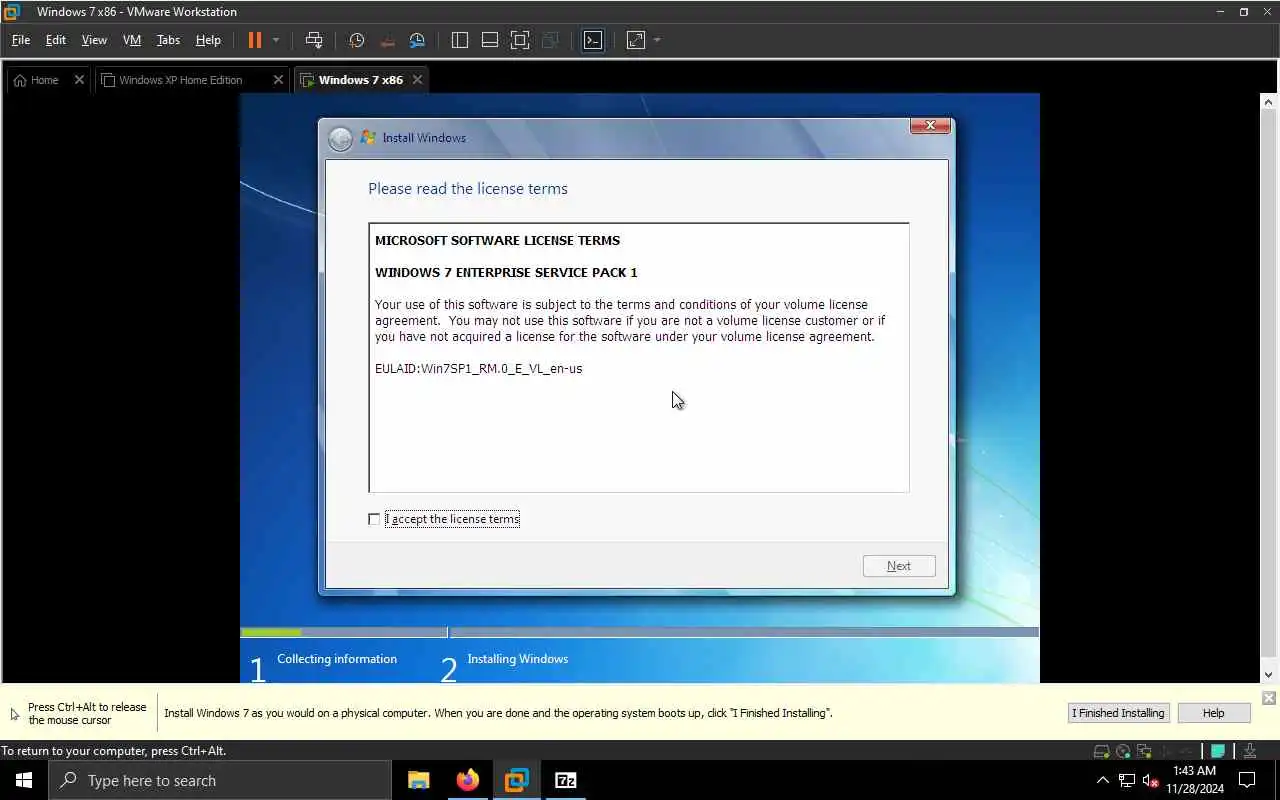The width and height of the screenshot is (1280, 800).
Task: Open the power options dropdown beside Pause
Action: coord(276,40)
